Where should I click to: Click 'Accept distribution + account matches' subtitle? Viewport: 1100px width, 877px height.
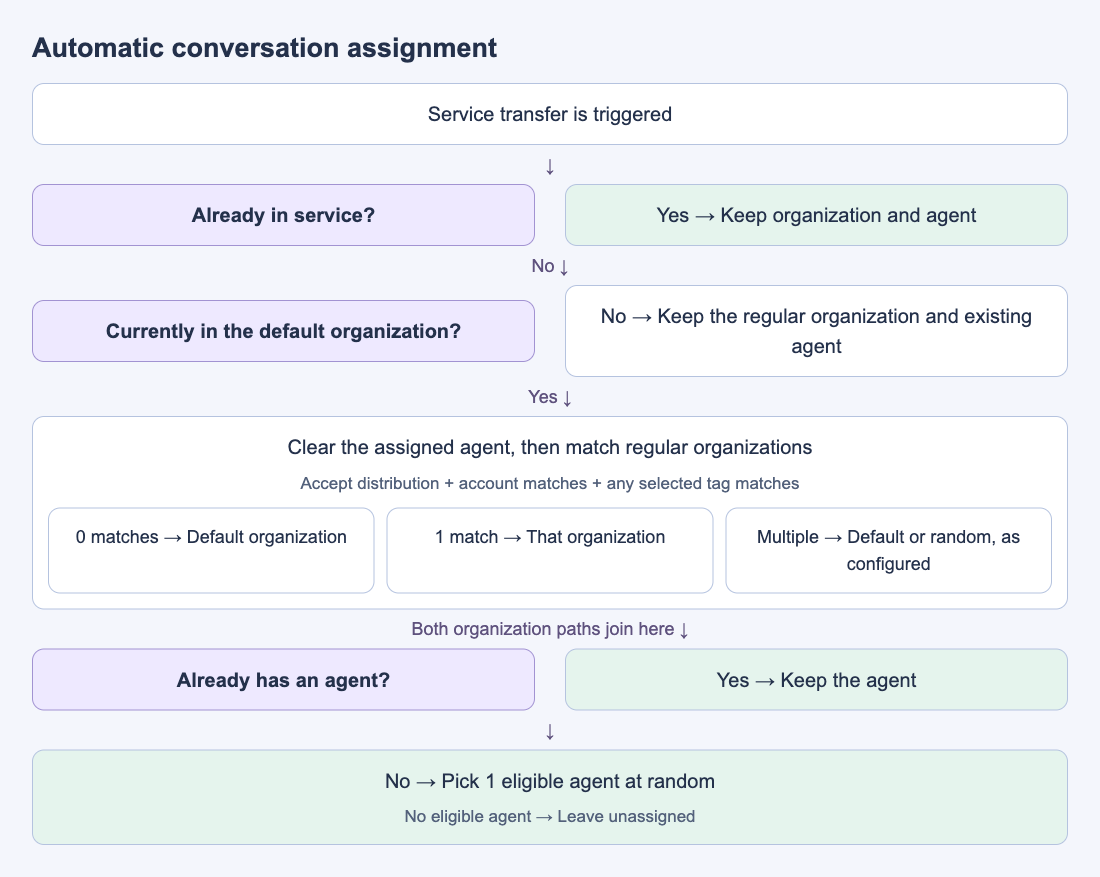tap(550, 483)
